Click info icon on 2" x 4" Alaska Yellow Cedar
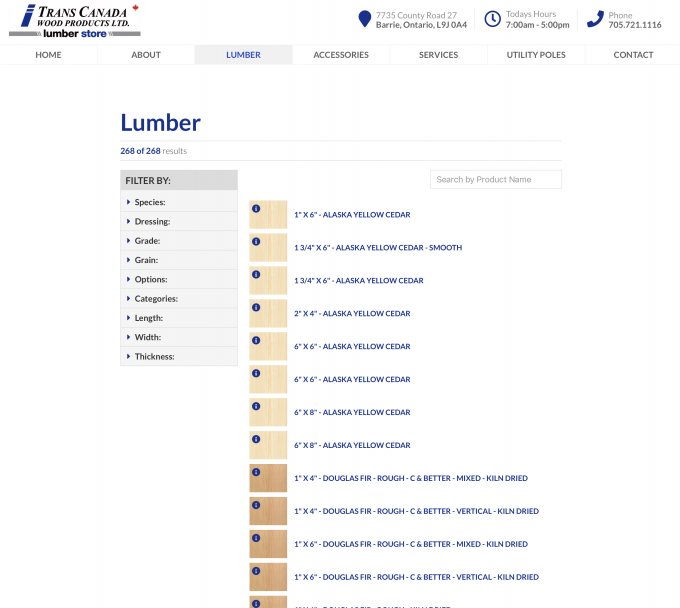This screenshot has width=680, height=608. click(x=256, y=307)
